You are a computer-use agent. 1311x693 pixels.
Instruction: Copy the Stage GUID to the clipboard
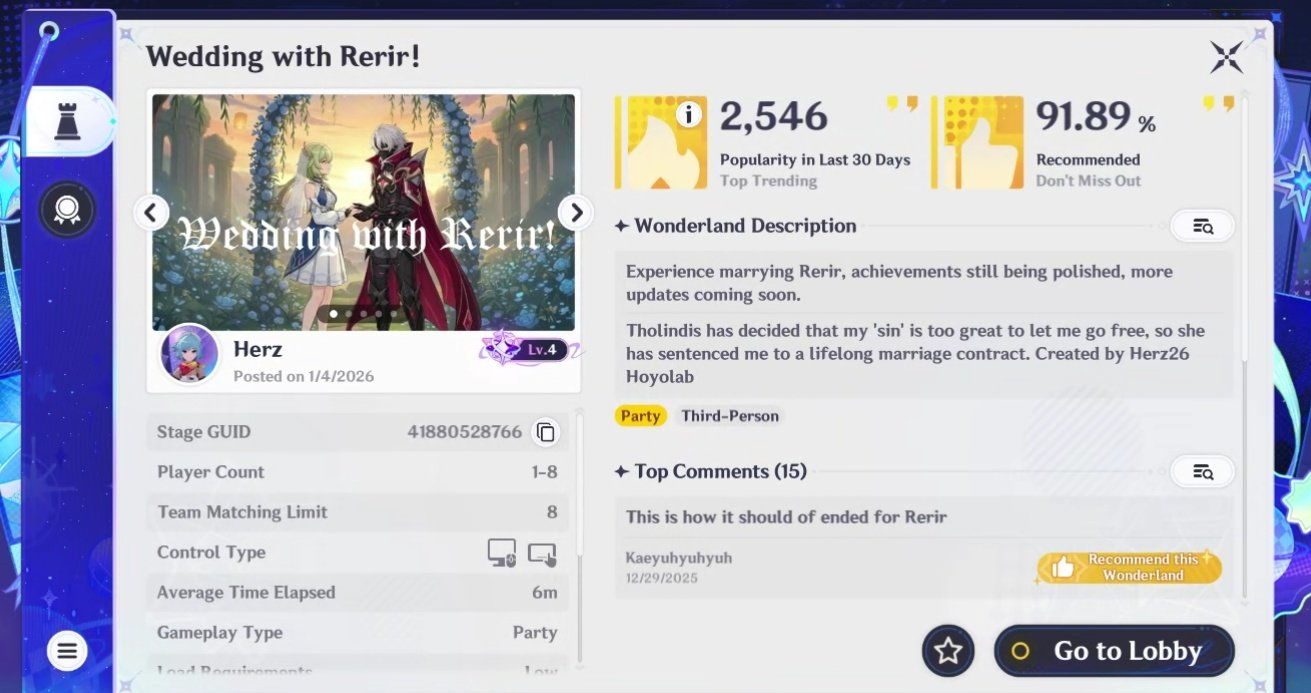(545, 432)
